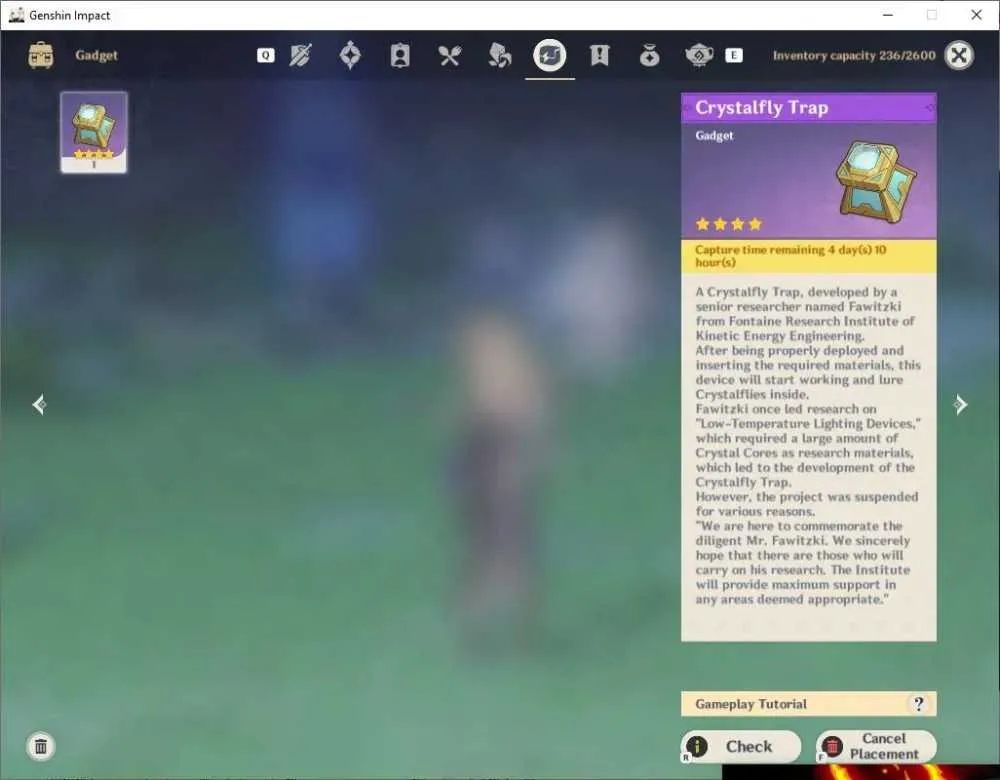Select the Gadget tab icon
The image size is (1000, 780).
[x=550, y=55]
